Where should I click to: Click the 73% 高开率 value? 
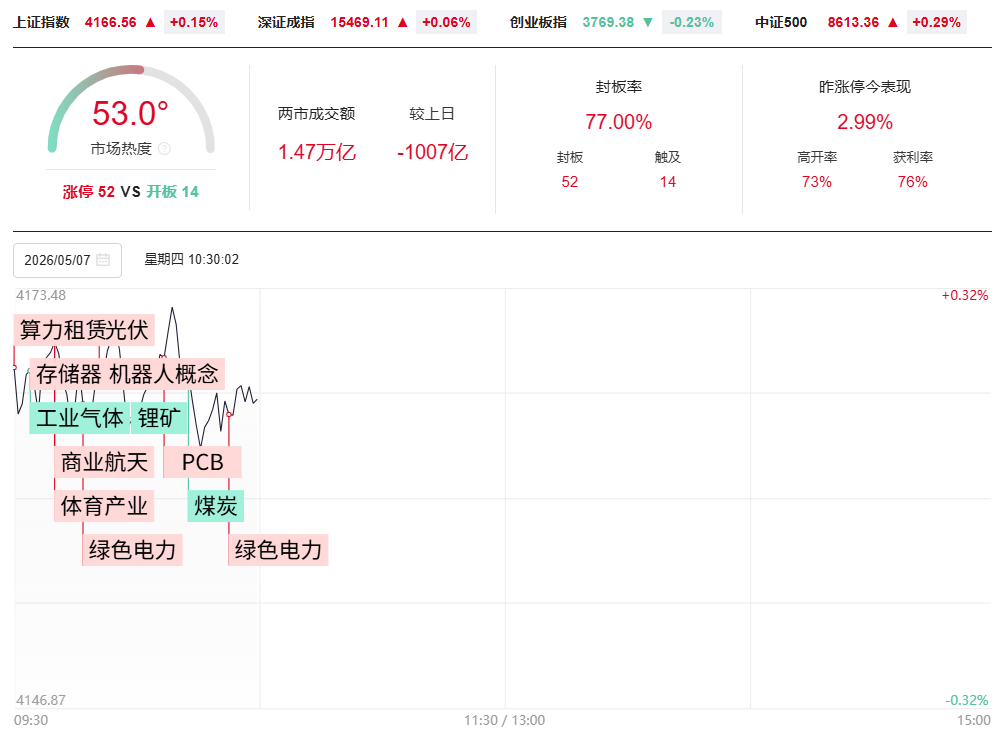tap(817, 182)
